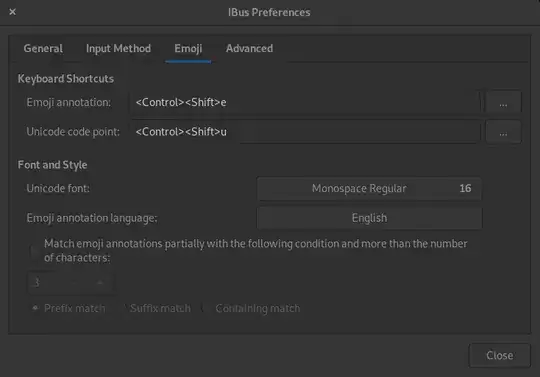Switch to the General tab
This screenshot has width=540, height=377.
click(x=43, y=49)
